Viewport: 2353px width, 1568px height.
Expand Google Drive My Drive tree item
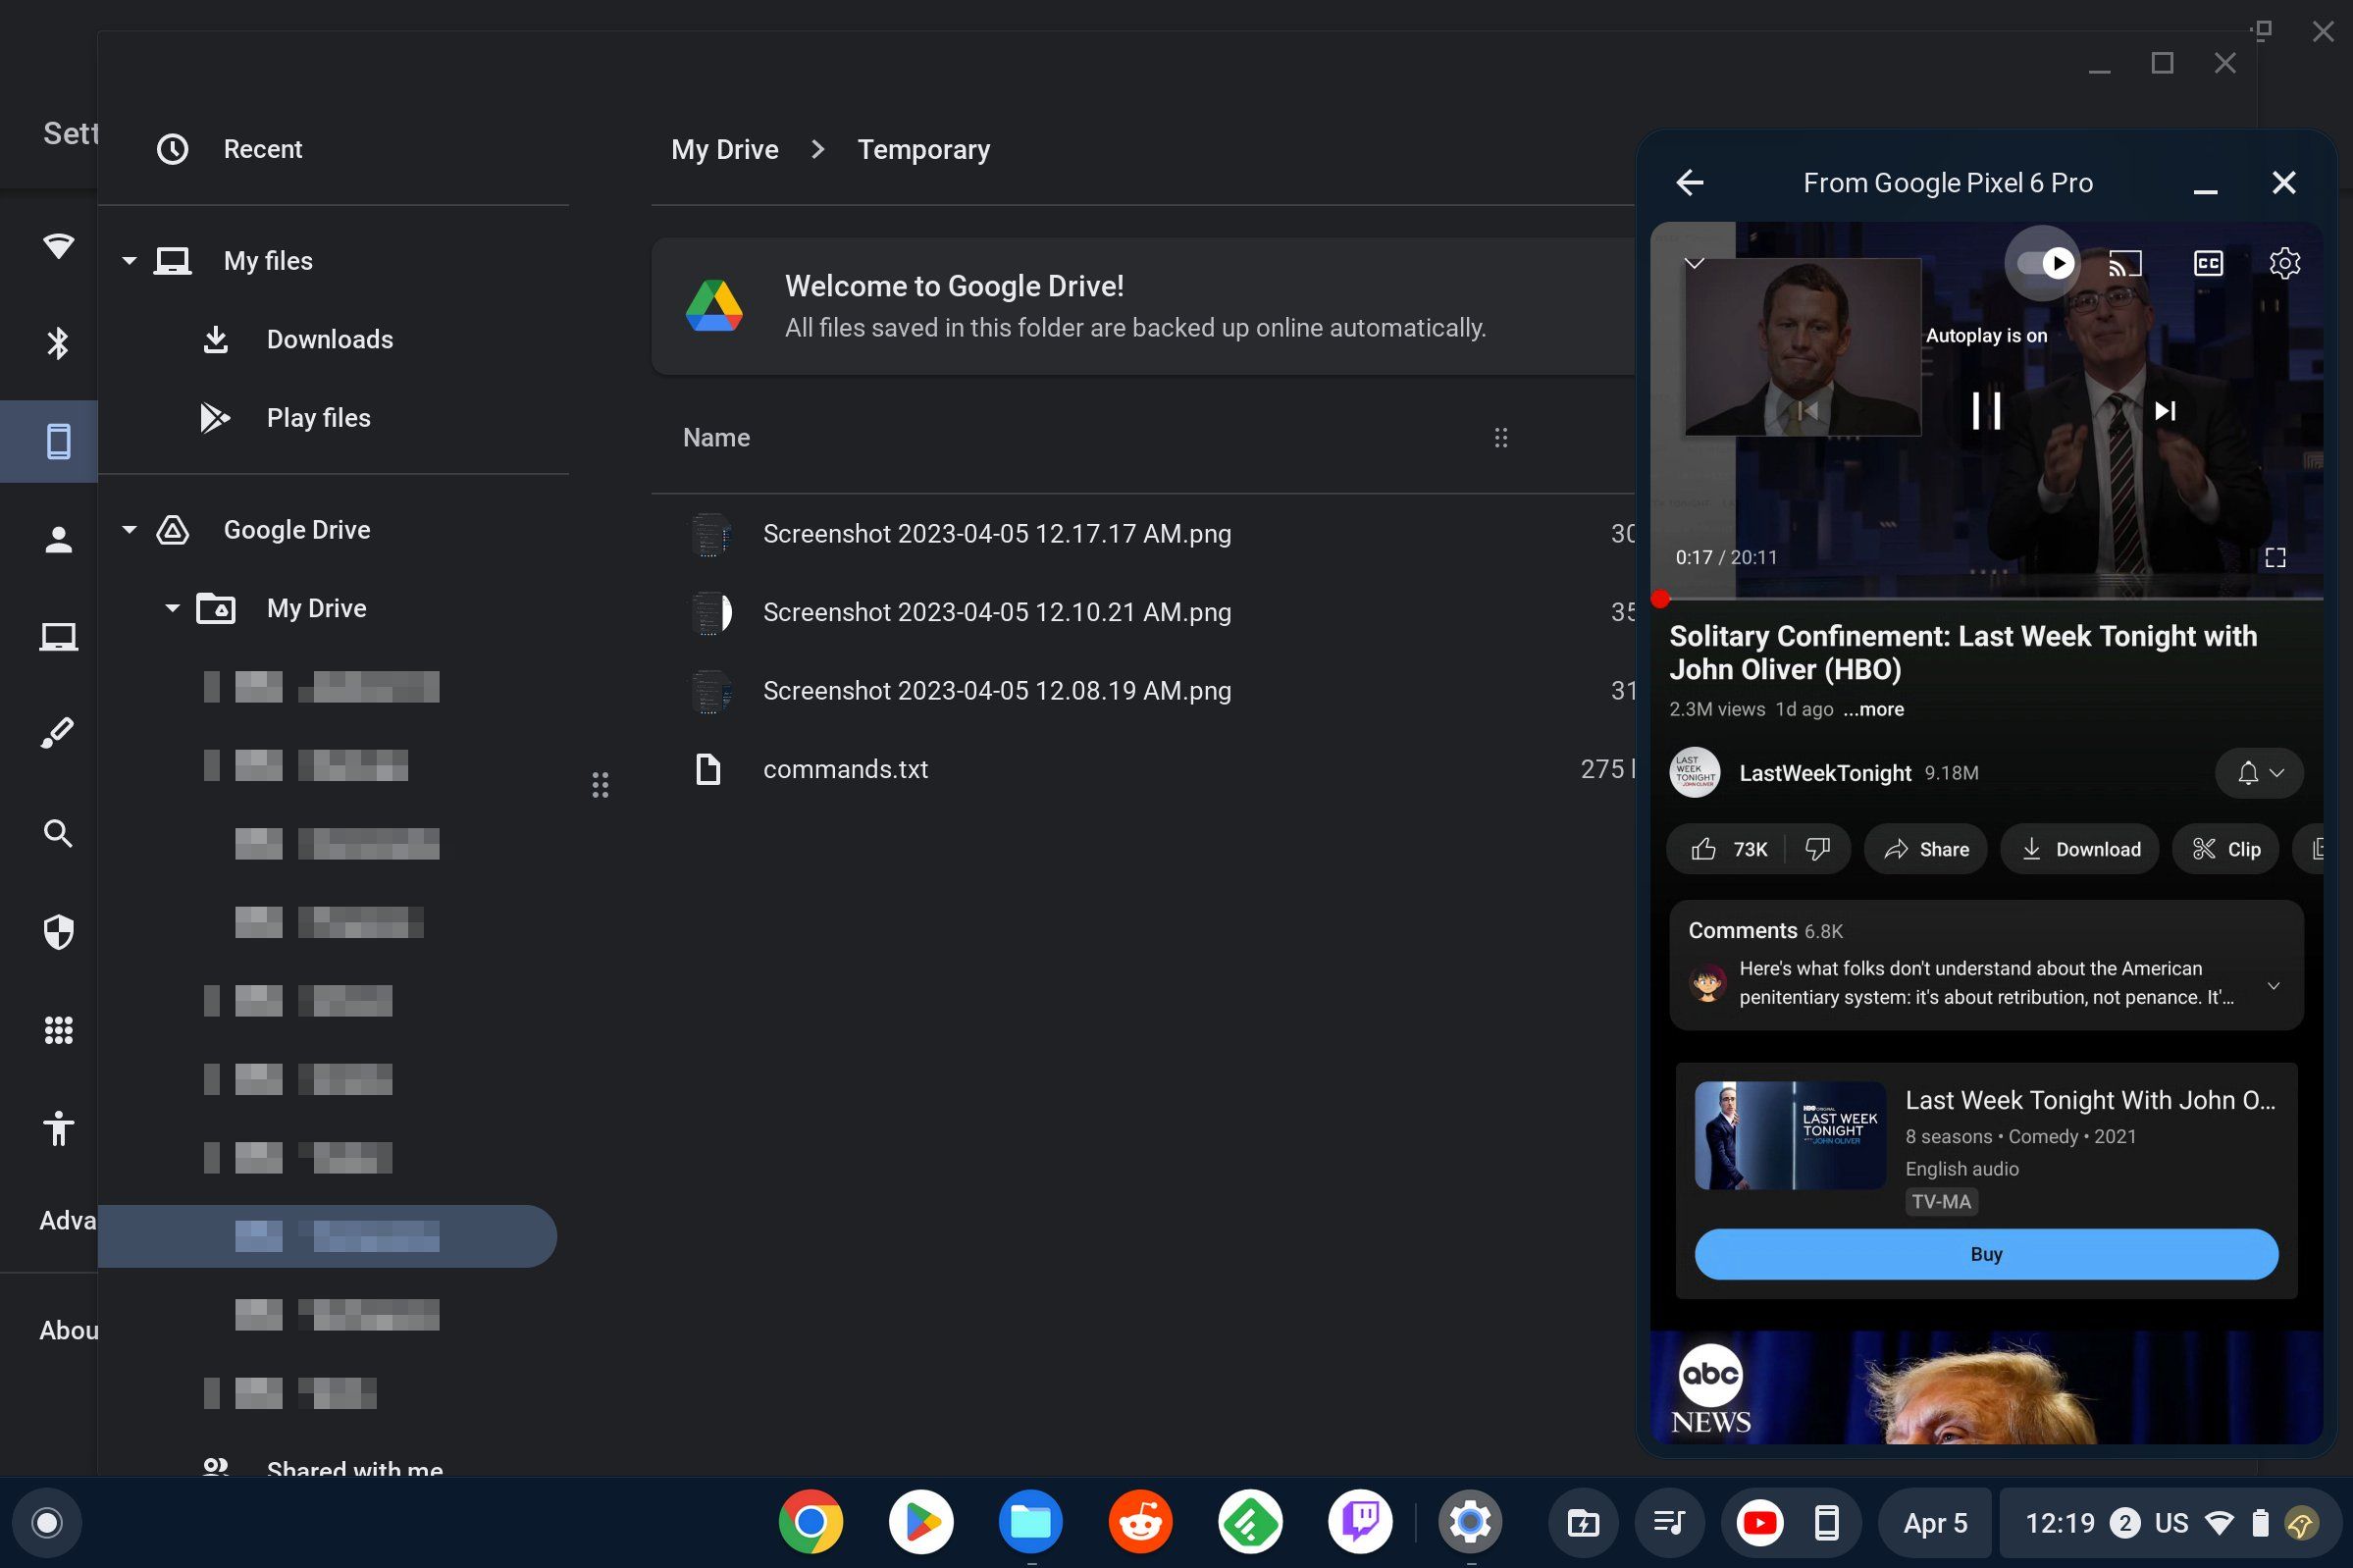[172, 607]
